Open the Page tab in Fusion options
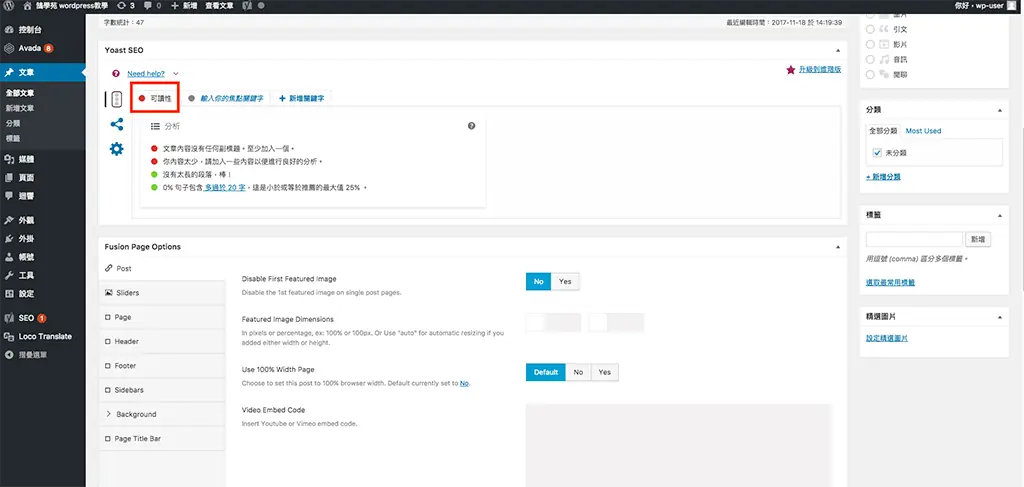Viewport: 1024px width, 487px height. pyautogui.click(x=162, y=317)
